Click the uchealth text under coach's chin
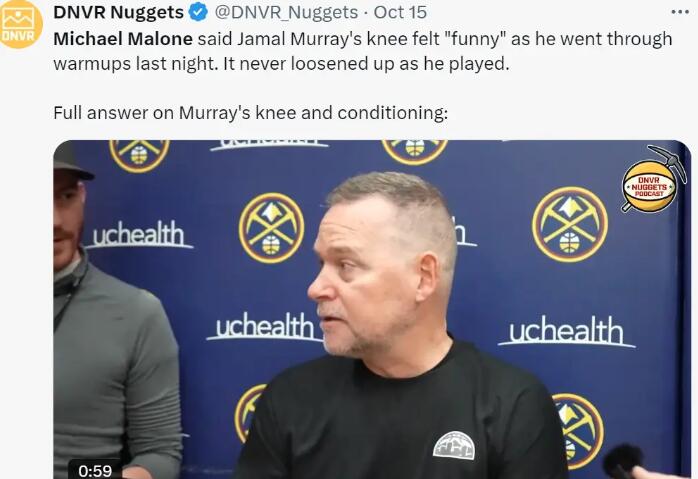Image resolution: width=698 pixels, height=479 pixels. pyautogui.click(x=264, y=326)
